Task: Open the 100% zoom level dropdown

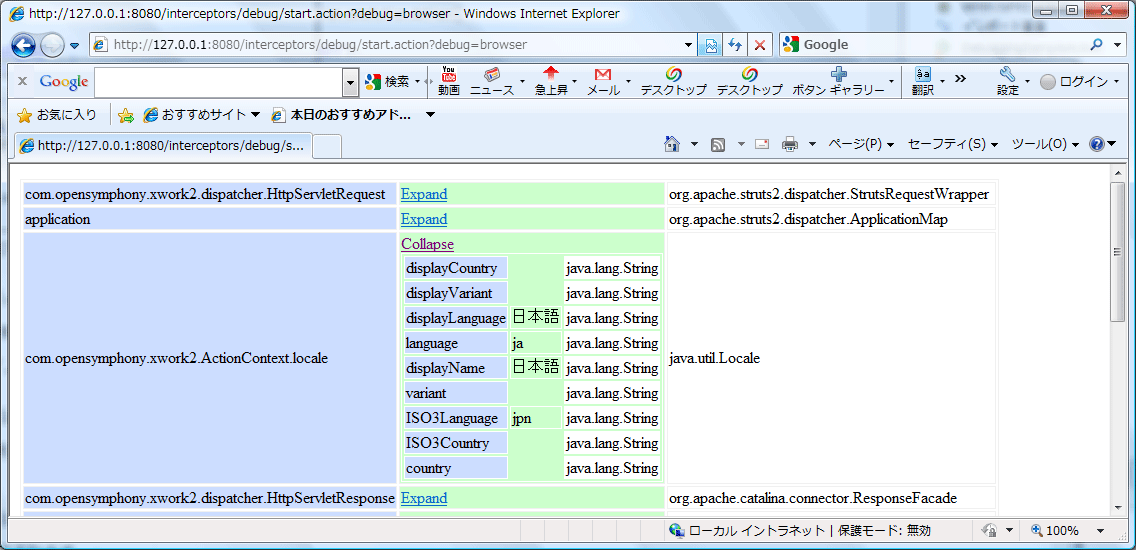Action: tap(1100, 530)
